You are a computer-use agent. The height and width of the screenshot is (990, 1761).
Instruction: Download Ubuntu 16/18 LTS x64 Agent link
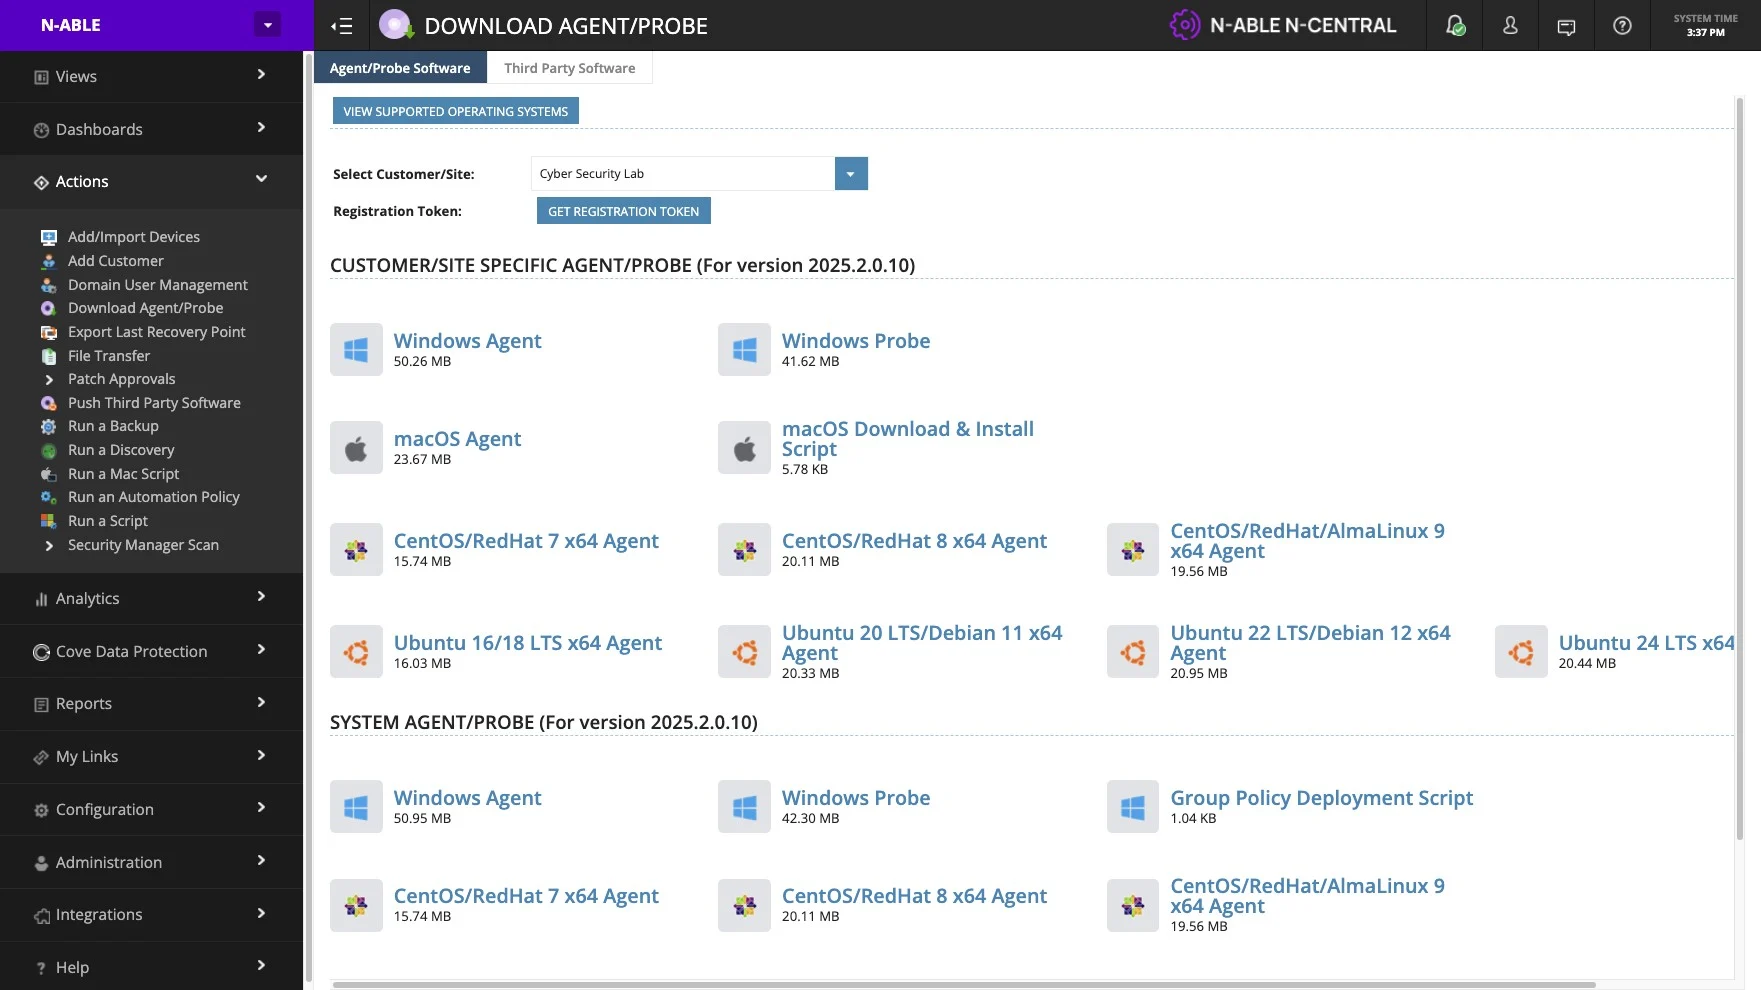[528, 643]
